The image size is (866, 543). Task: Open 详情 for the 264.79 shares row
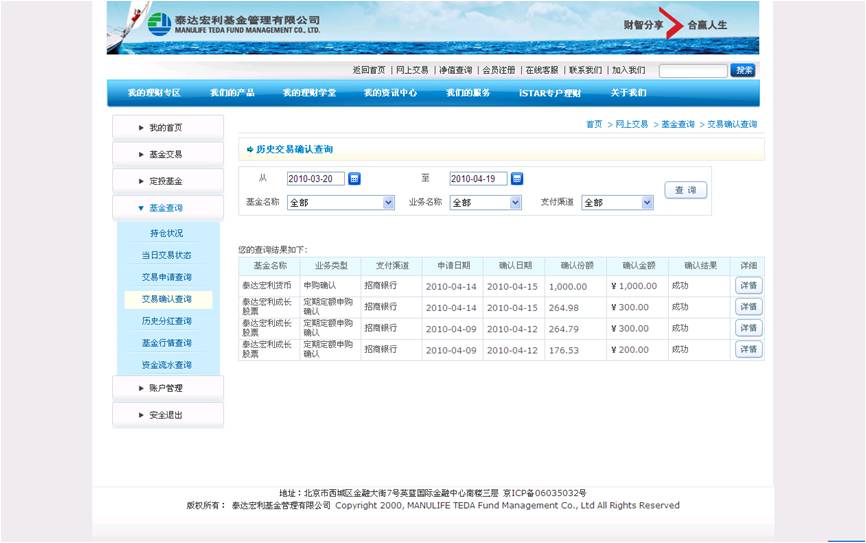748,328
